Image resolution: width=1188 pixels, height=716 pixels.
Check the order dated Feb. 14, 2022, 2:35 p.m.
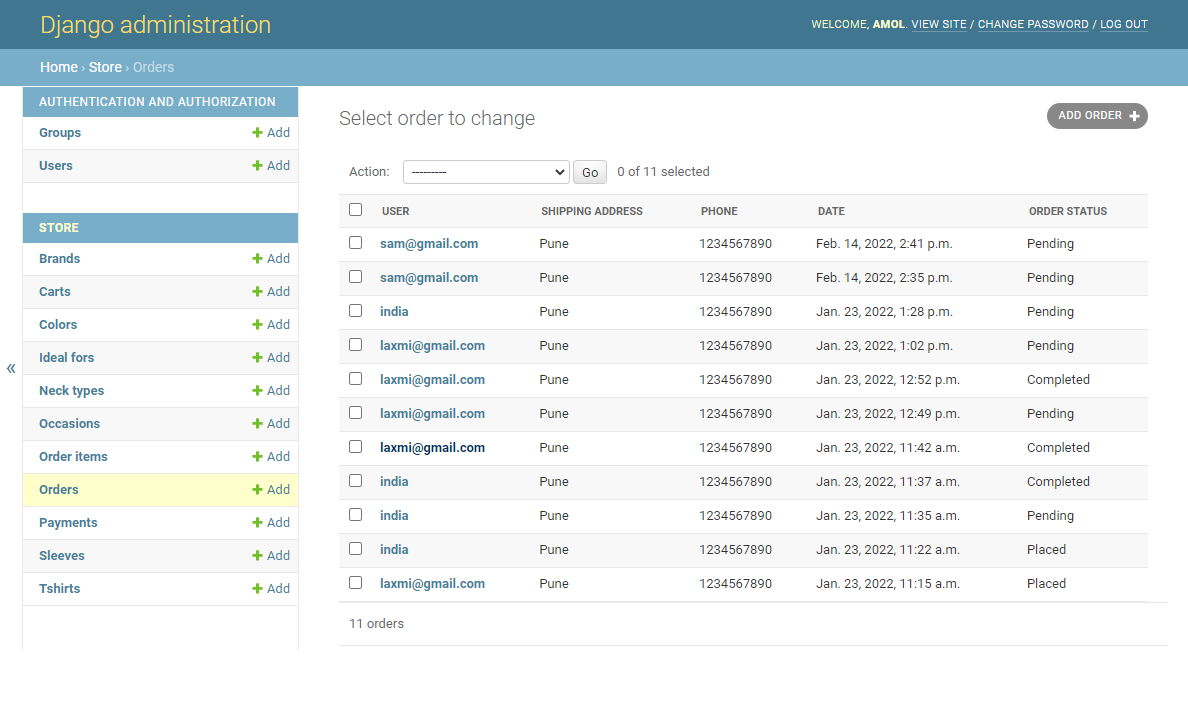coord(355,277)
